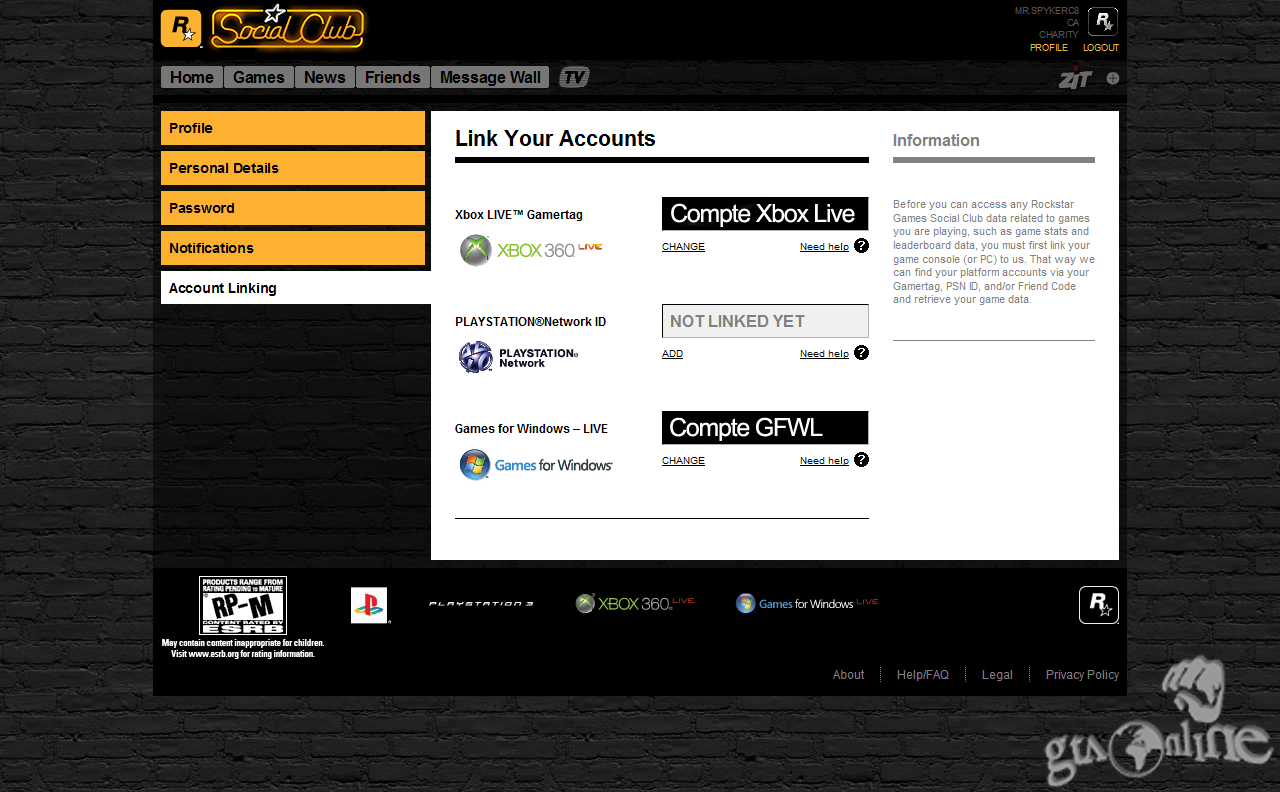1280x792 pixels.
Task: Click the Games for Windows logo in the linking panel
Action: pos(536,464)
